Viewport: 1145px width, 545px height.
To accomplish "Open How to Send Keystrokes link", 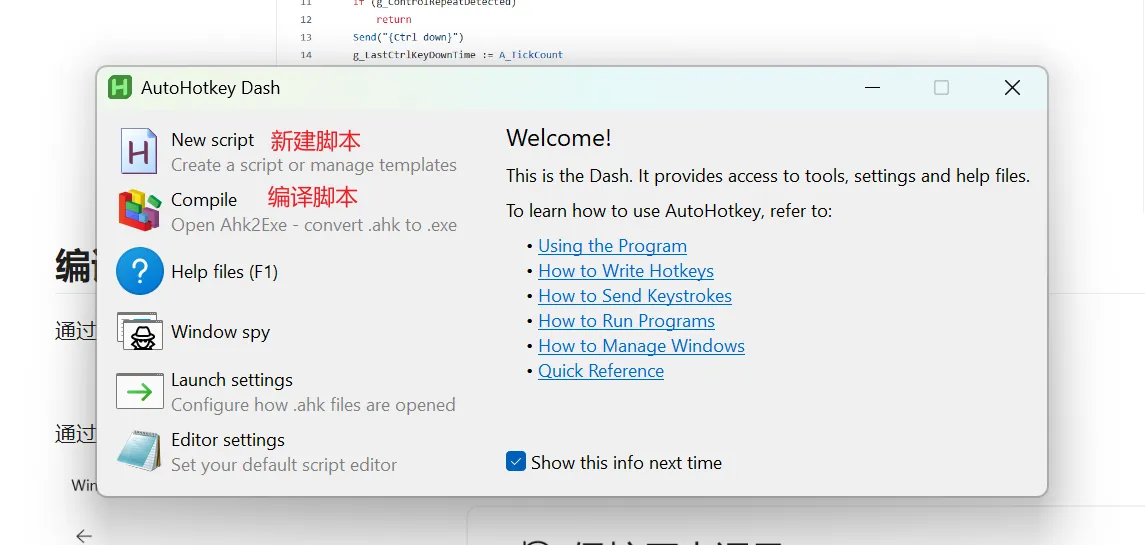I will click(635, 296).
